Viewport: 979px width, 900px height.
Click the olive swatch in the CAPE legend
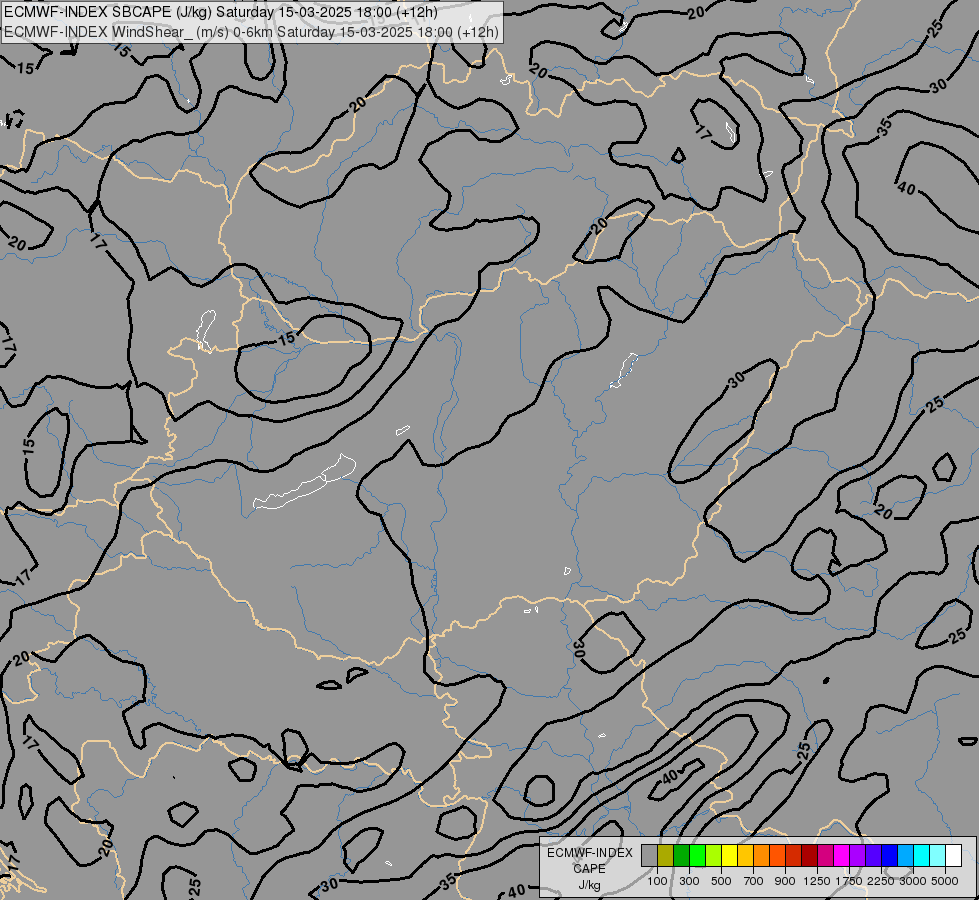coord(666,855)
